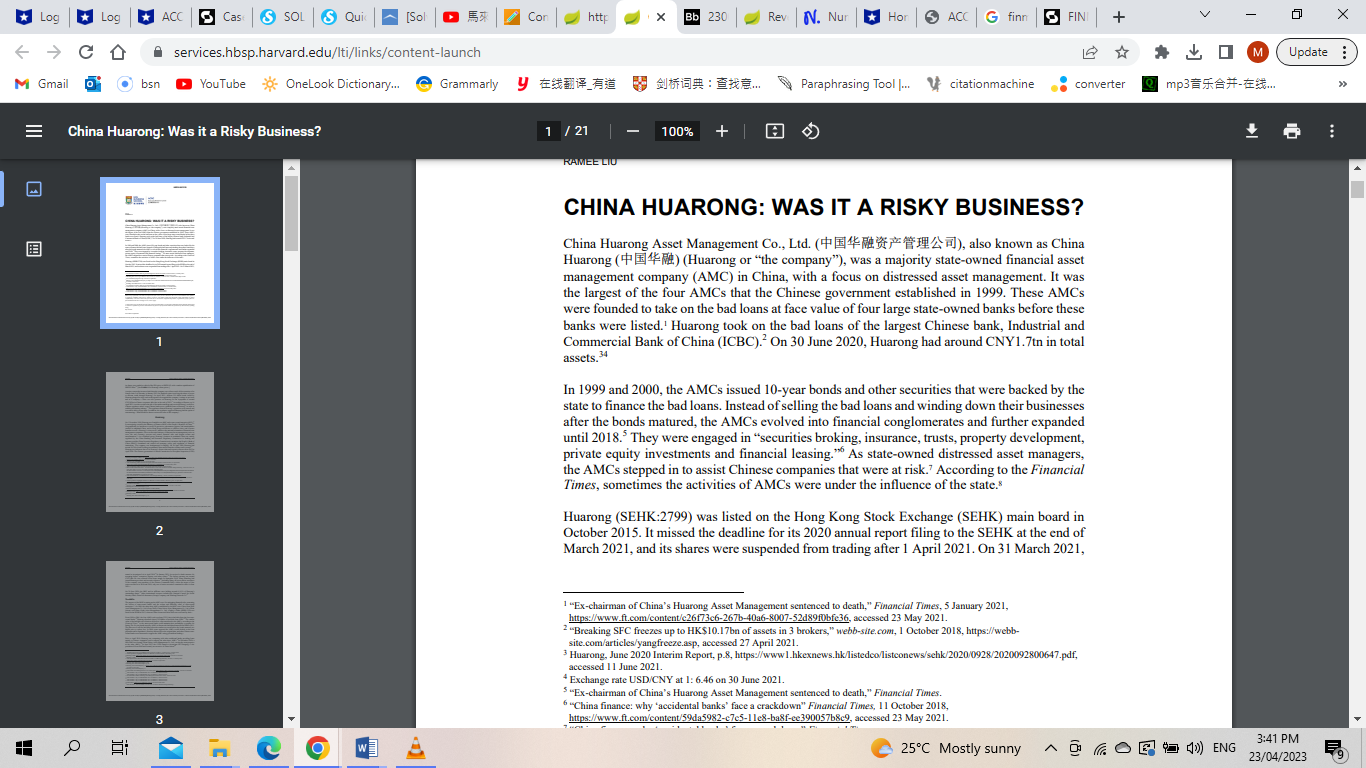Open Mail app from taskbar
1366x768 pixels.
coord(170,748)
